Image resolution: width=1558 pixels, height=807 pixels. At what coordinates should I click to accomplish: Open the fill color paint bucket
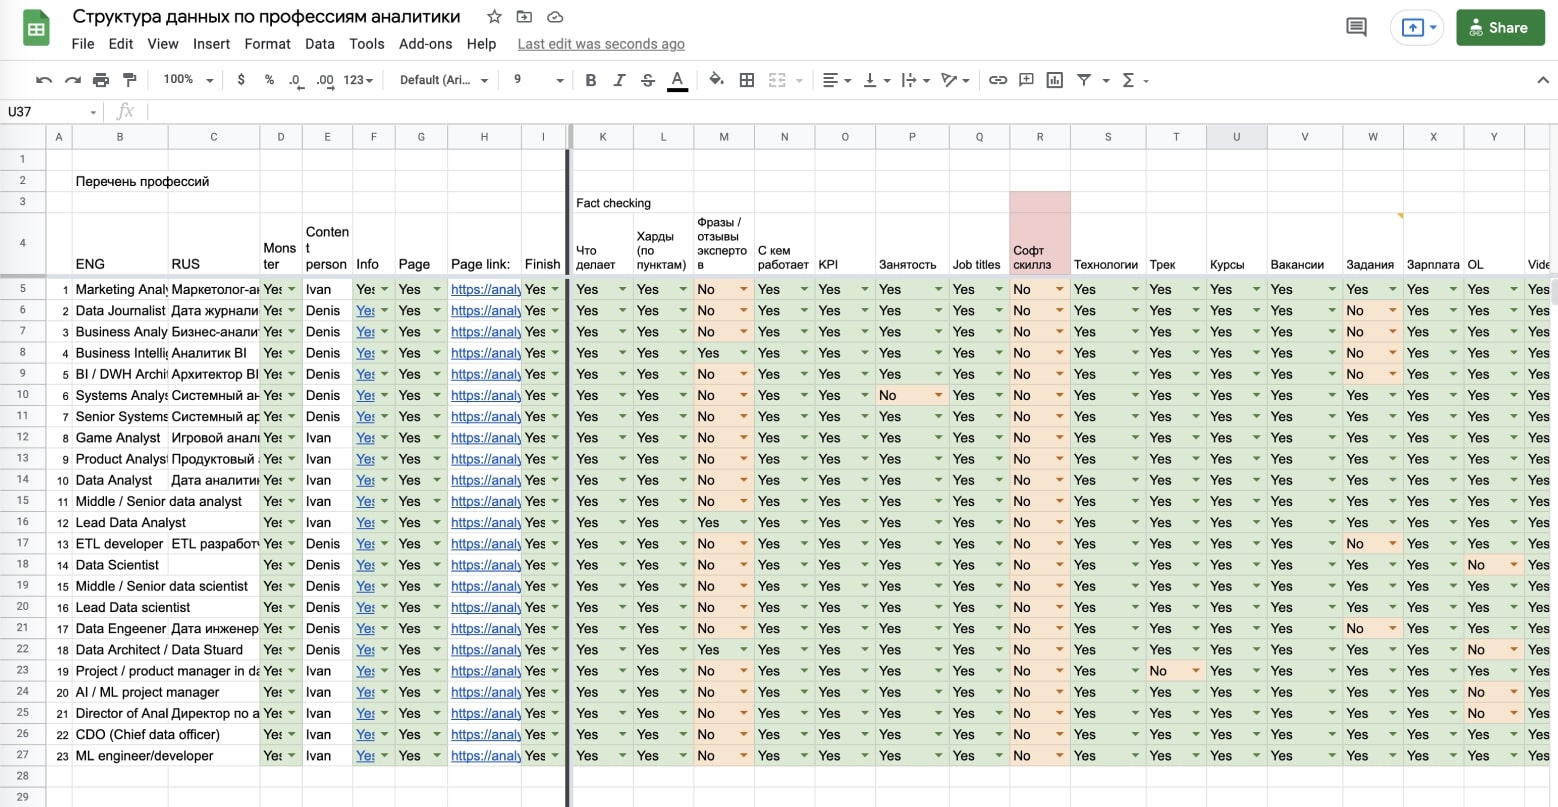pyautogui.click(x=716, y=80)
